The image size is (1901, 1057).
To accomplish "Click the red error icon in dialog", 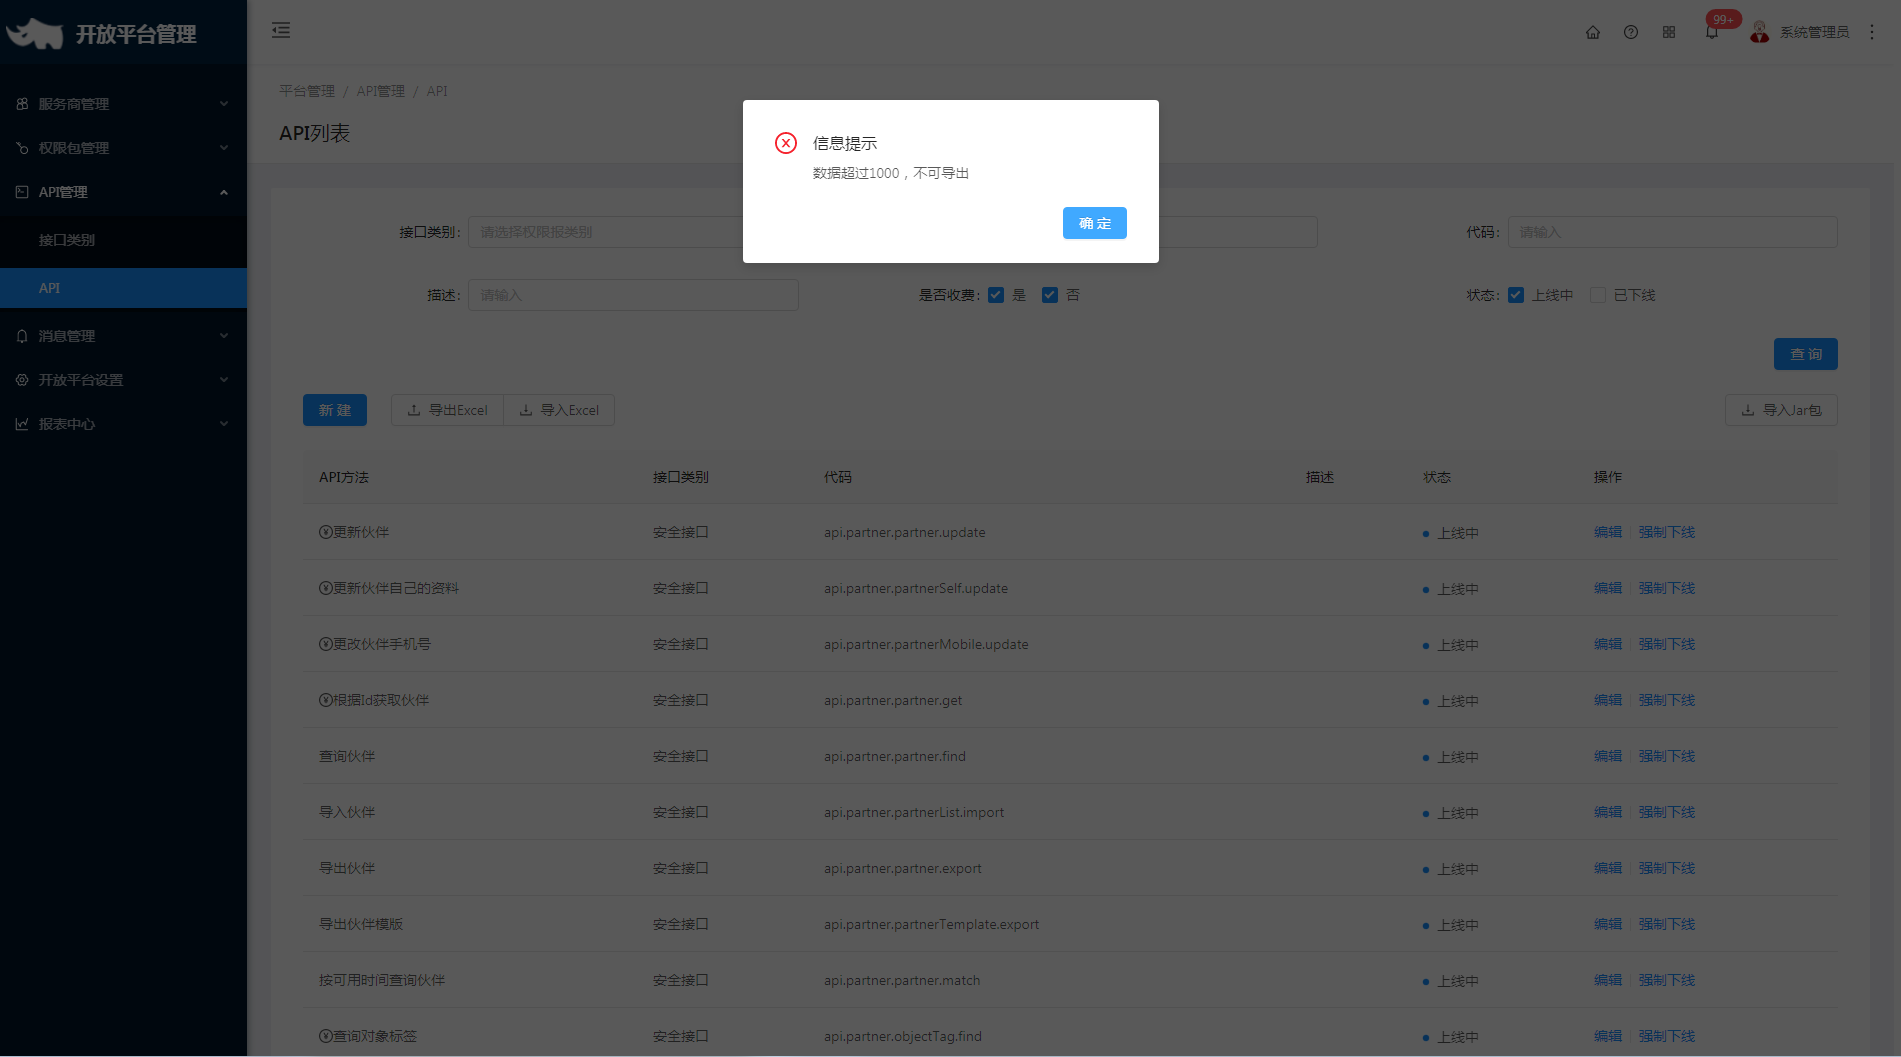I will 786,143.
